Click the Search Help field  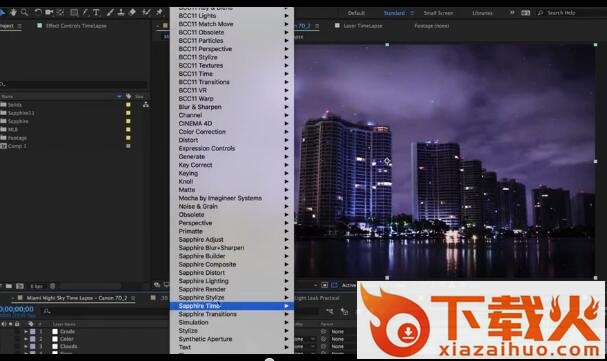(561, 13)
